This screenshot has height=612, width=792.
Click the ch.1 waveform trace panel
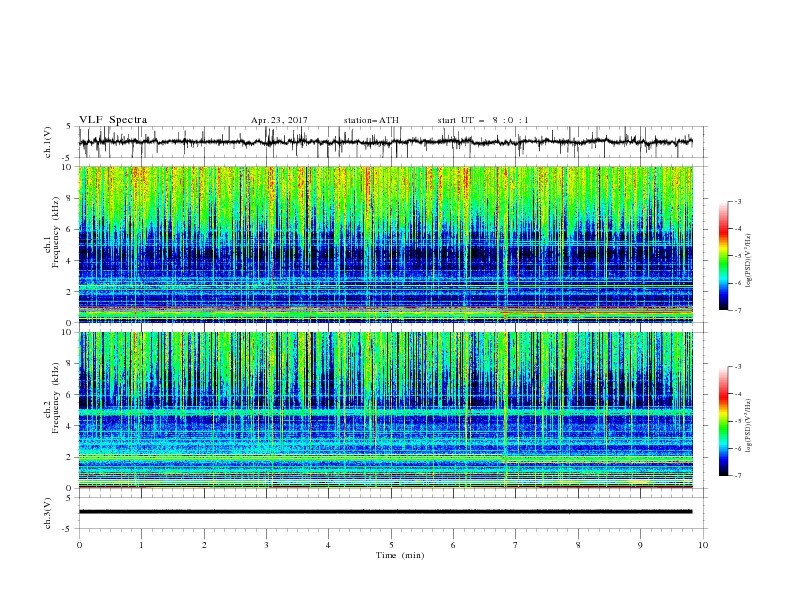(392, 142)
